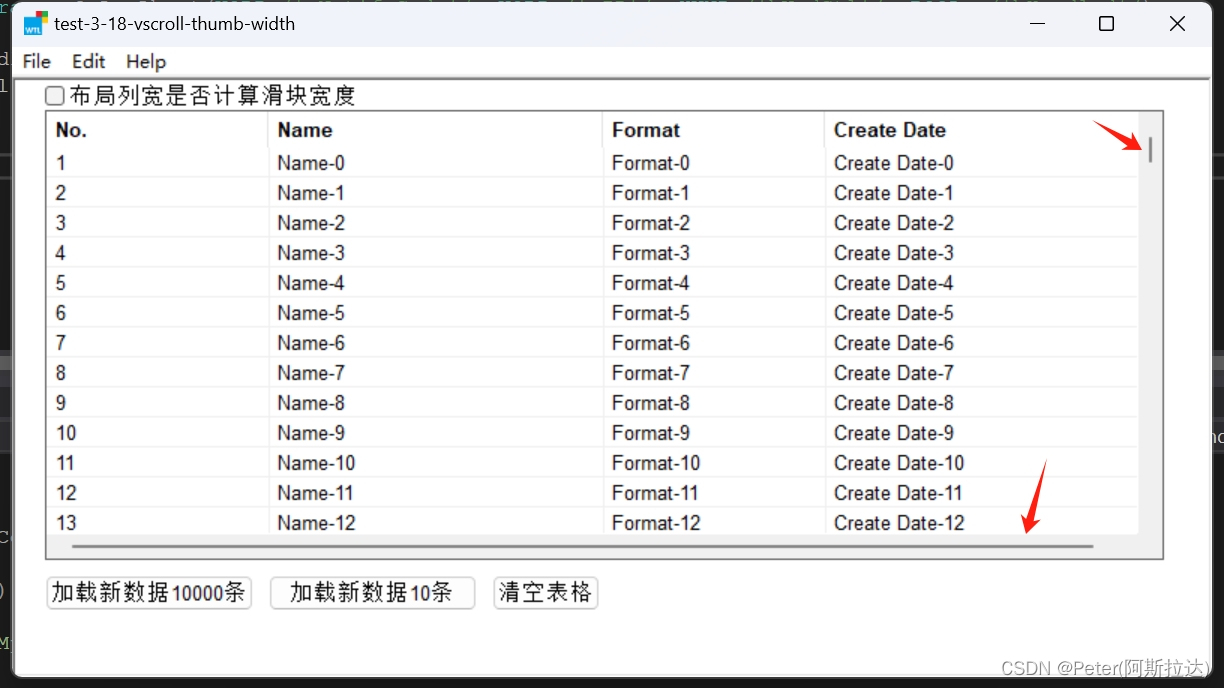Click the Format-10 cell
The width and height of the screenshot is (1224, 688).
715,463
